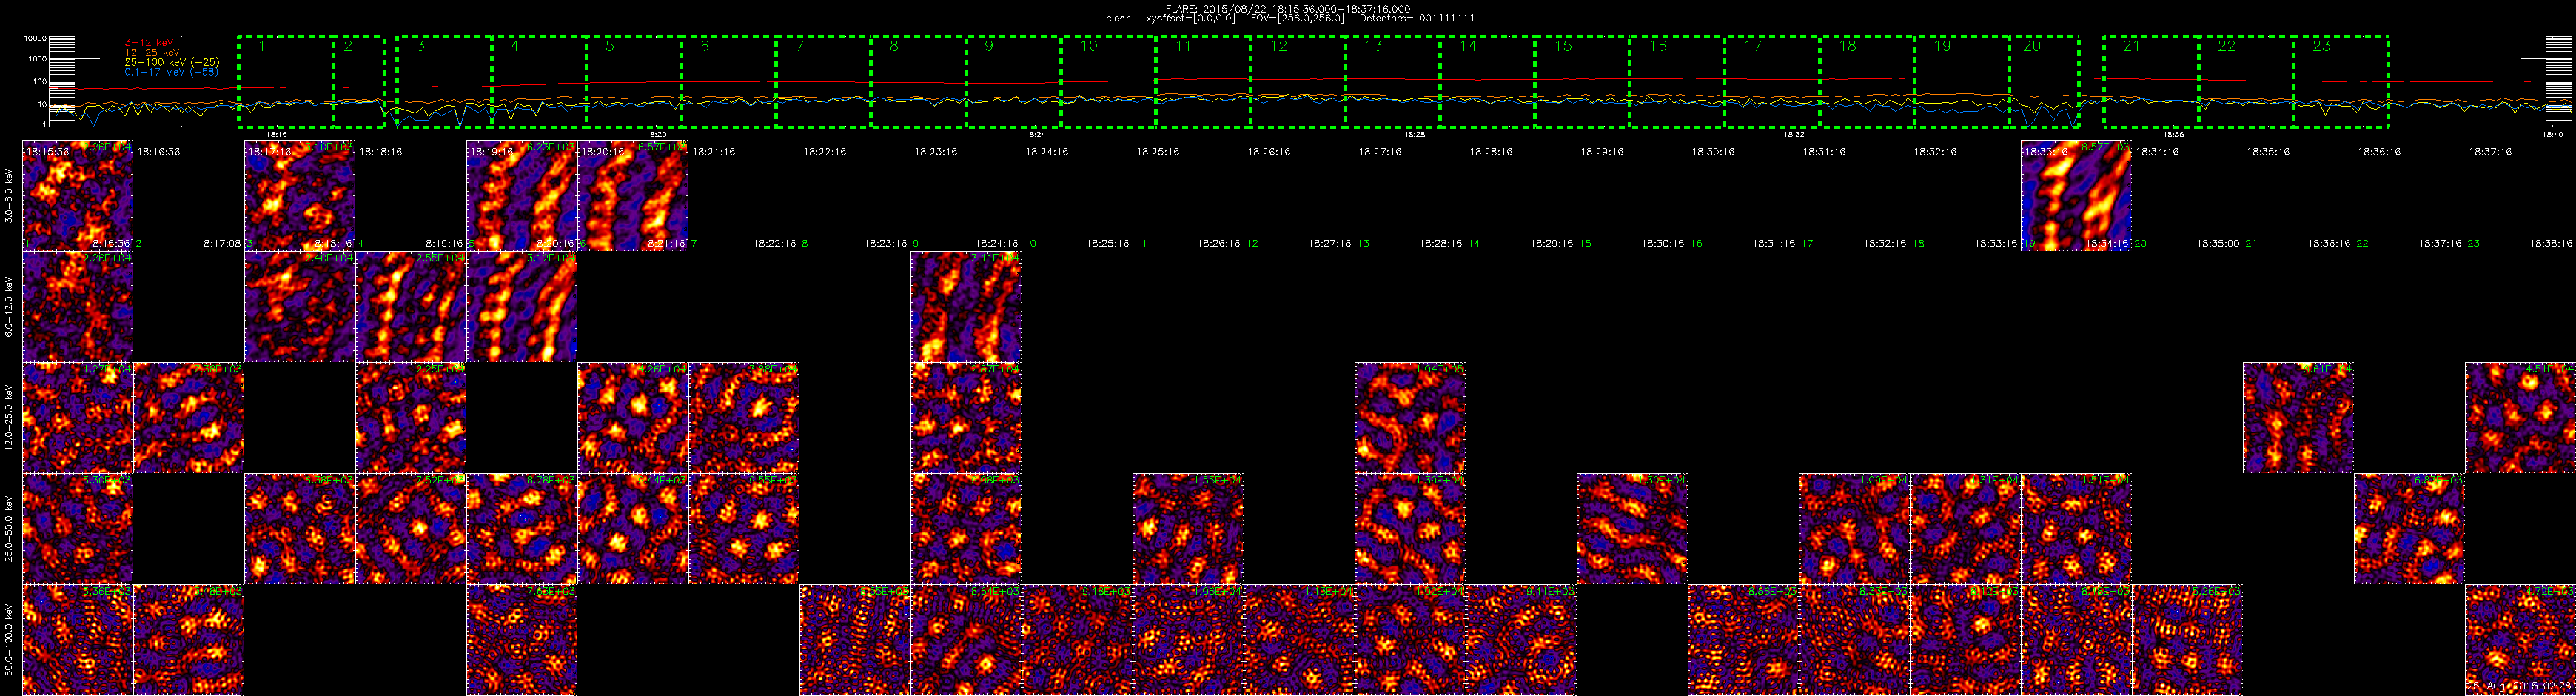Viewport: 2576px width, 696px height.
Task: Open the 18:22:16 image in 50.0-100.0 keV row
Action: [854, 640]
